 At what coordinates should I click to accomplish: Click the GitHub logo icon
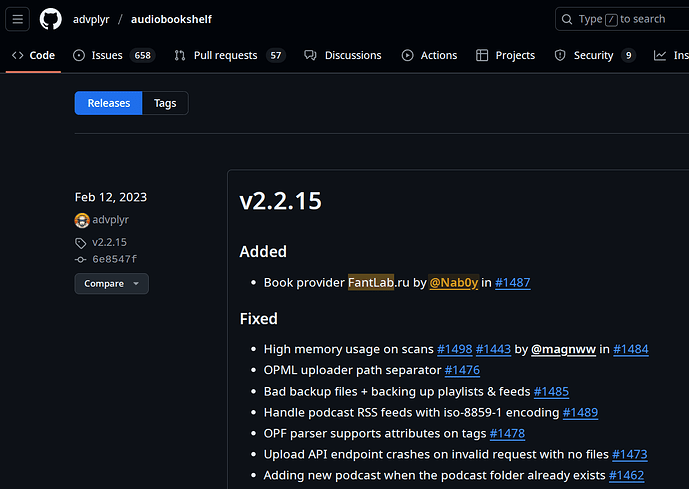tap(50, 19)
